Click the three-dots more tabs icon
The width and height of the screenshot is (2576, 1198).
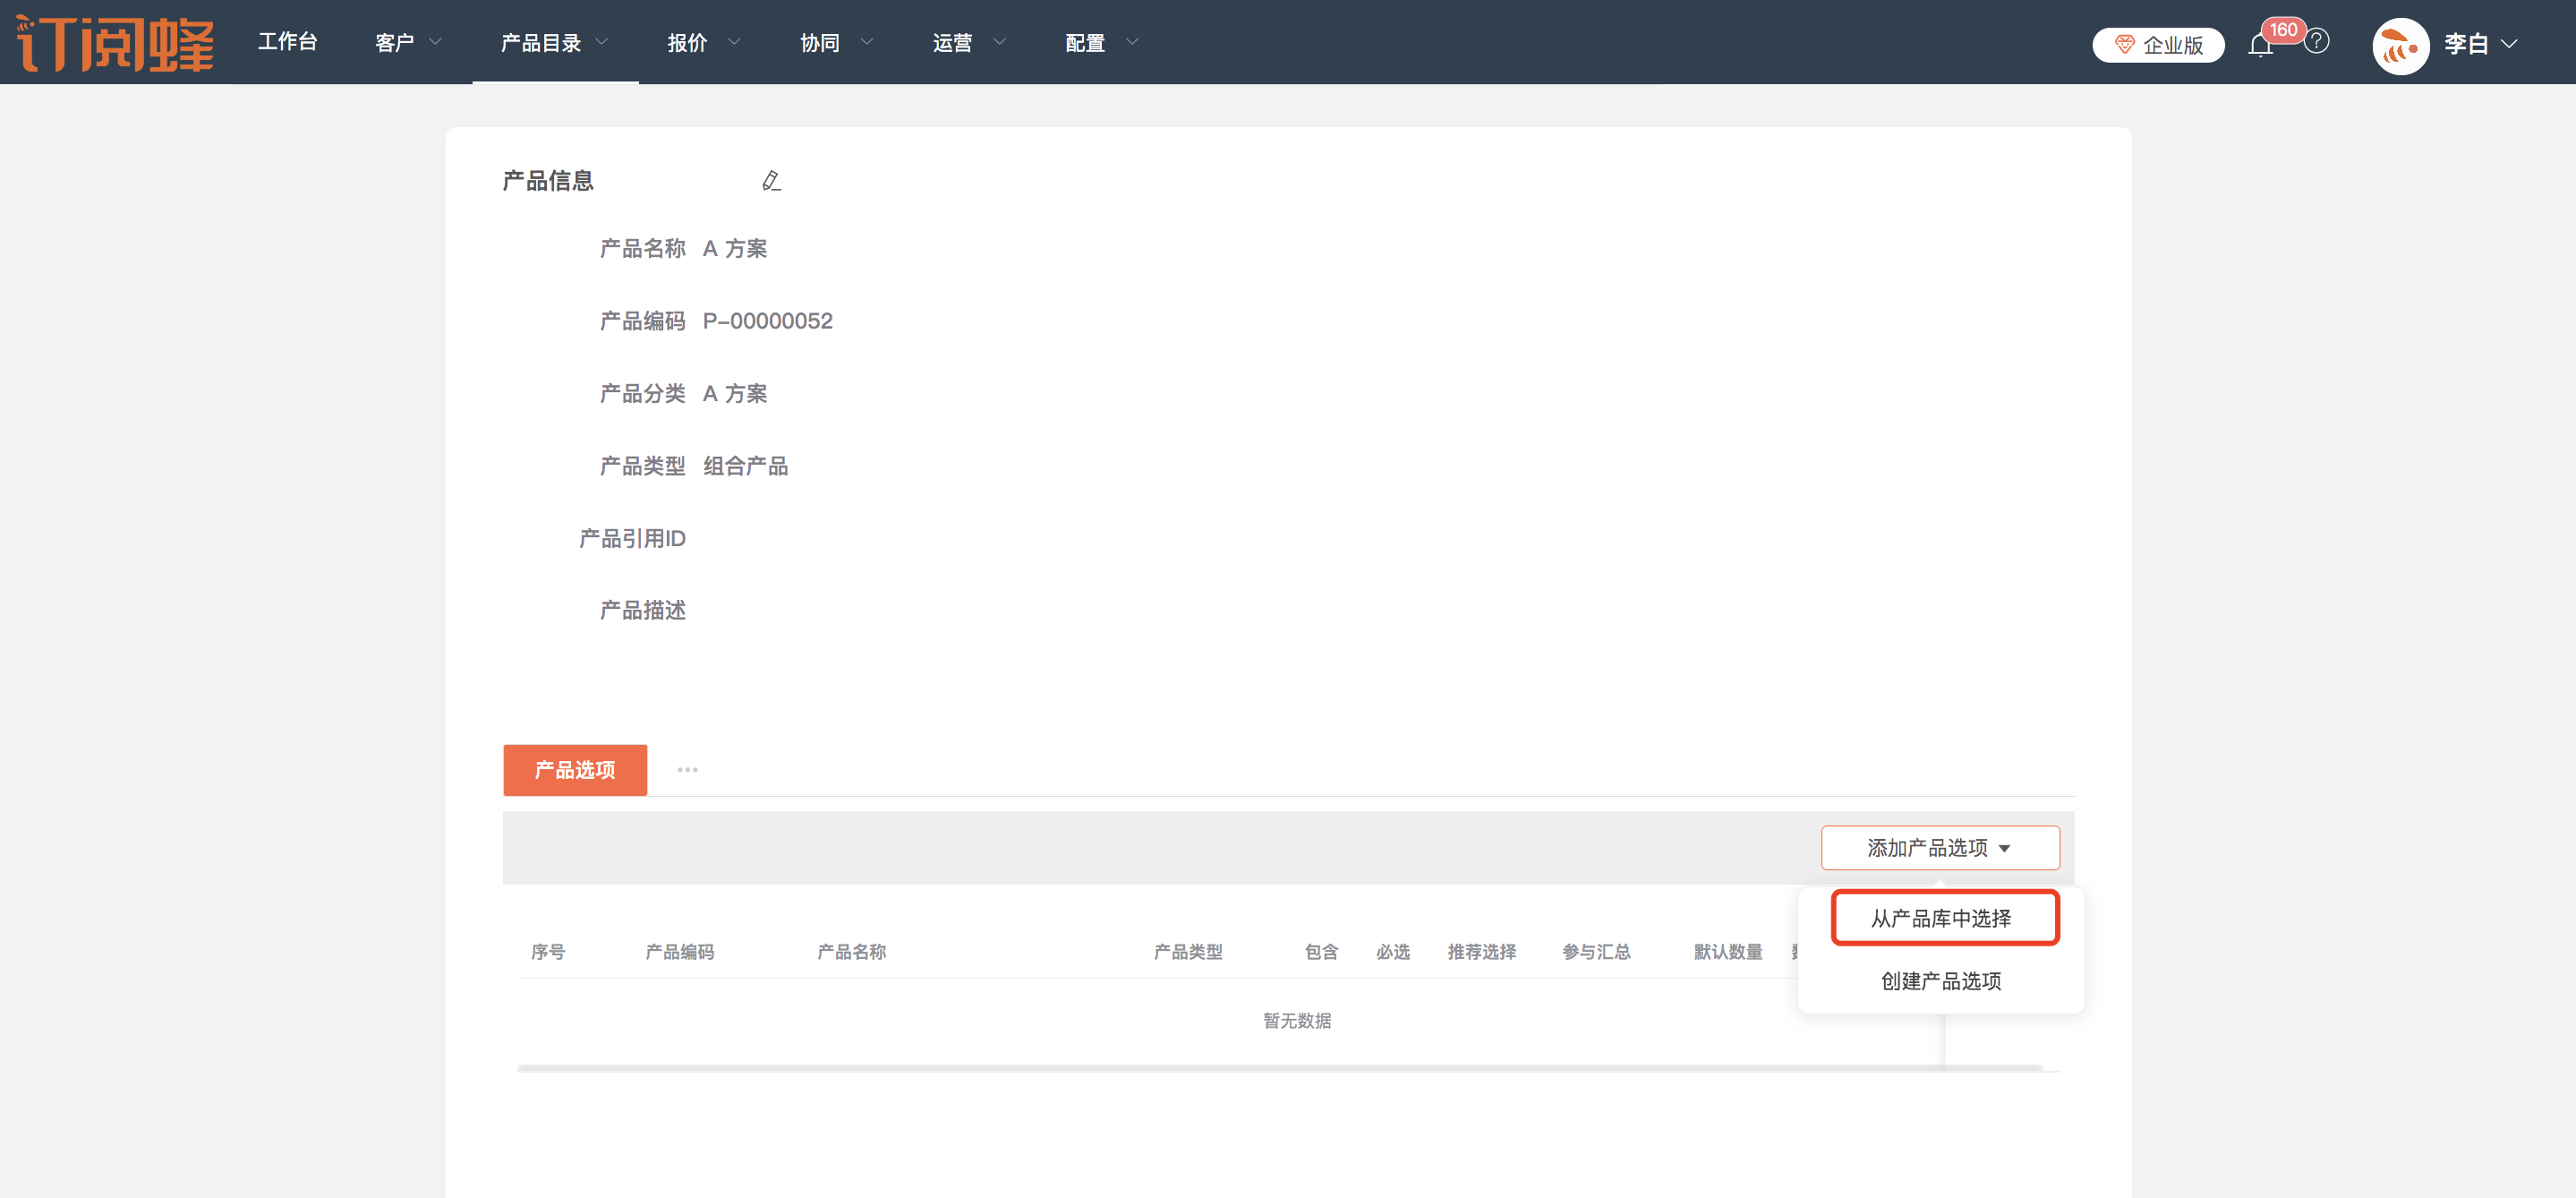coord(687,770)
